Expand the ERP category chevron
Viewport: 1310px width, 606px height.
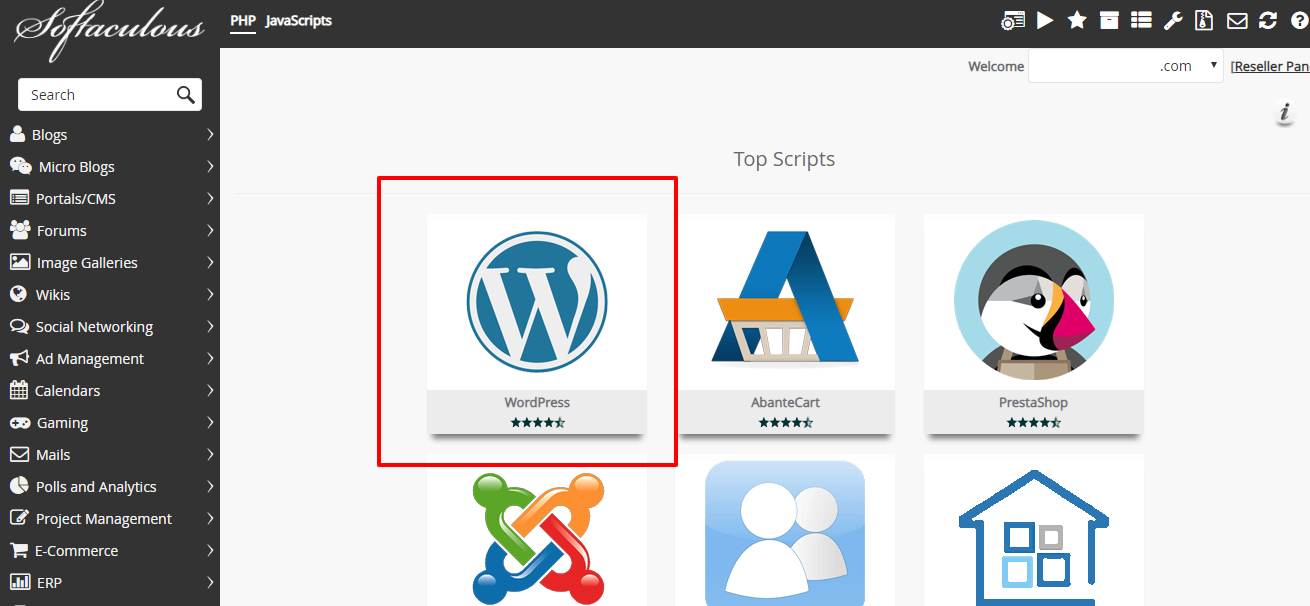210,582
